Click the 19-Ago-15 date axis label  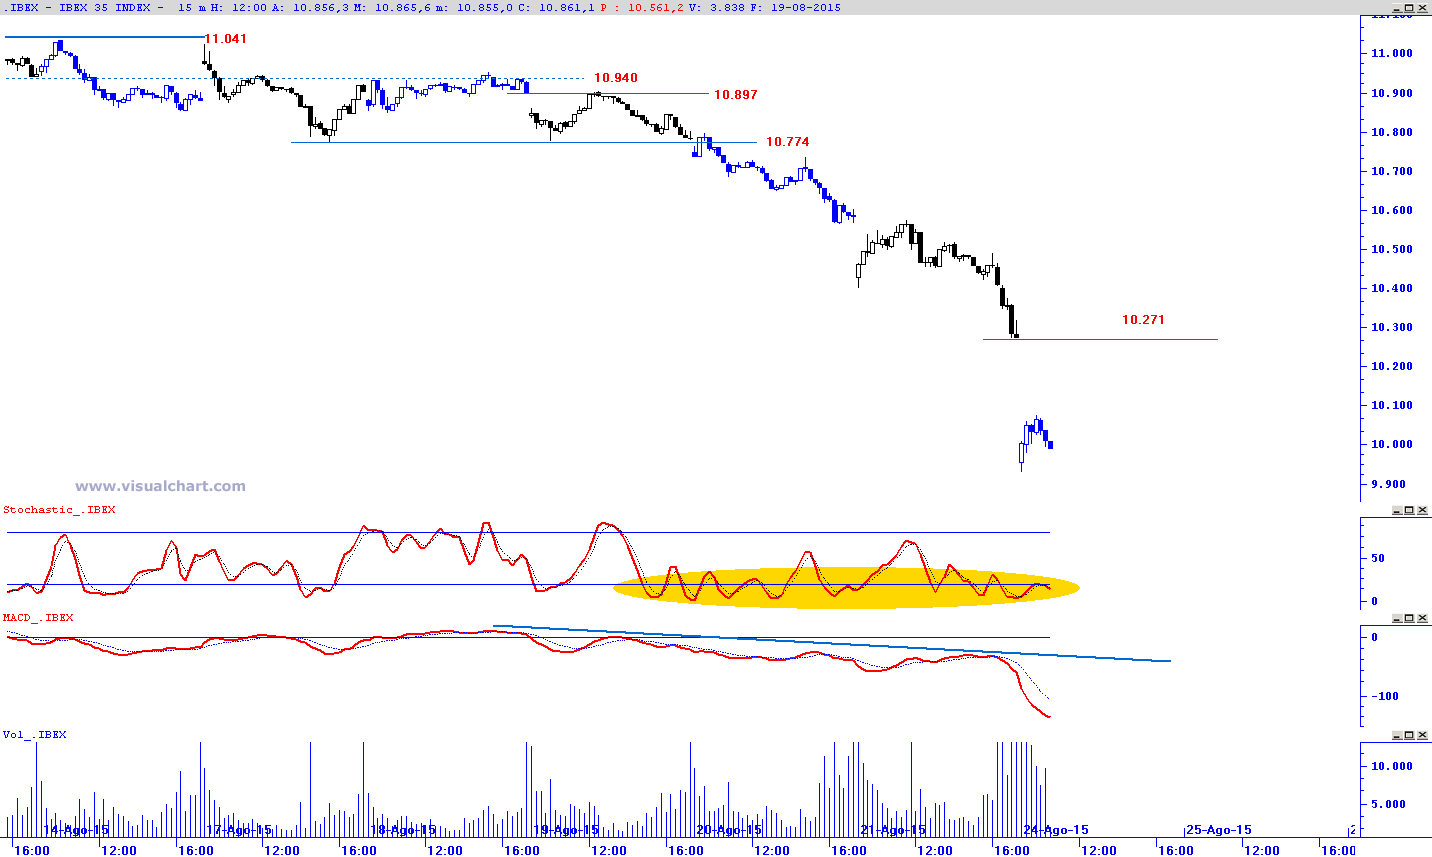pos(566,830)
